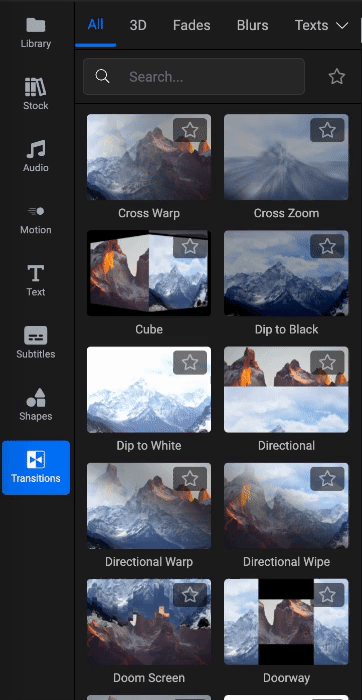Screen dimensions: 362x700
Task: Select the Doorway transition thumbnail
Action: (286, 622)
